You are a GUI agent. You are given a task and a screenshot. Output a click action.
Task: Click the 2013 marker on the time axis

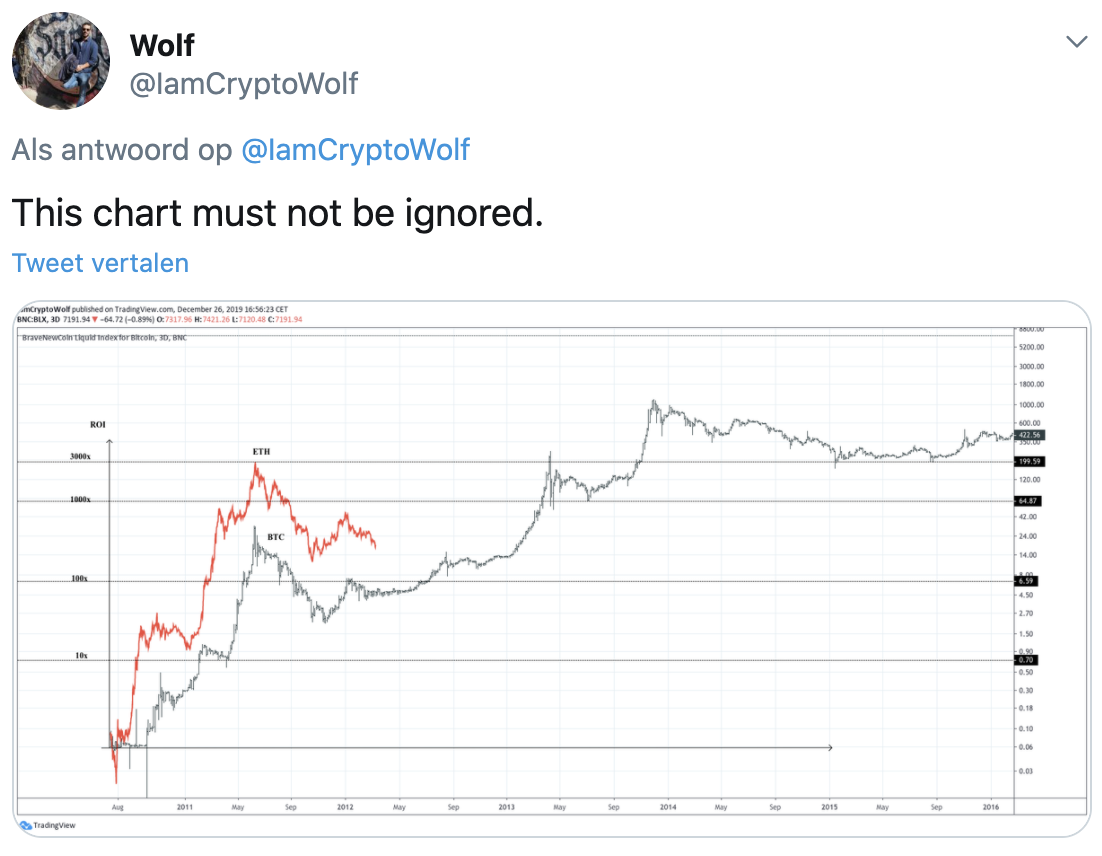click(x=506, y=805)
